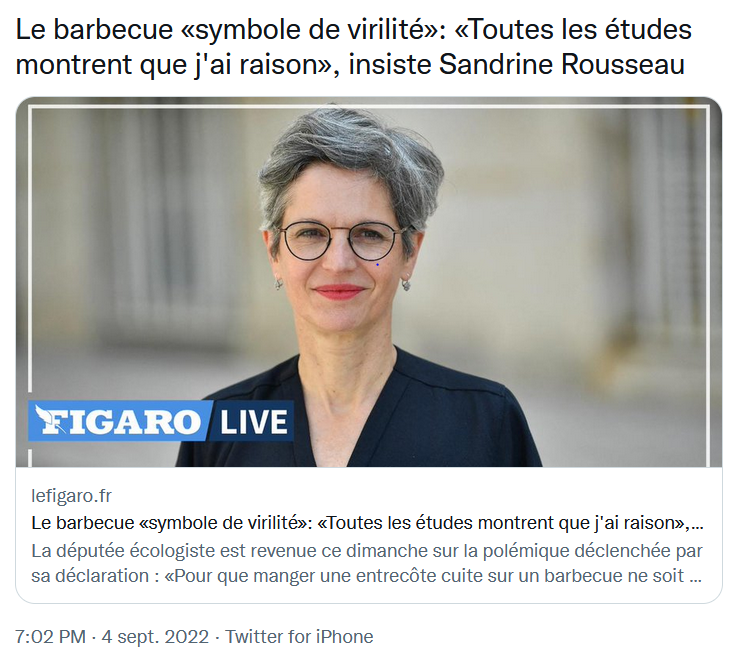Click the small blue dot on photo
Screen dimensions: 732x667
[x=377, y=265]
